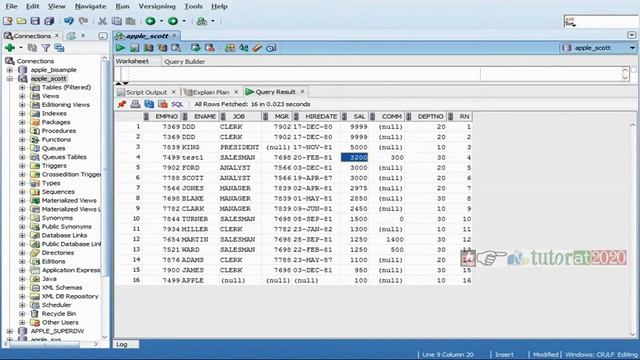Click the green Forward navigation button
Screen dimensions: 640x360
pos(173,21)
